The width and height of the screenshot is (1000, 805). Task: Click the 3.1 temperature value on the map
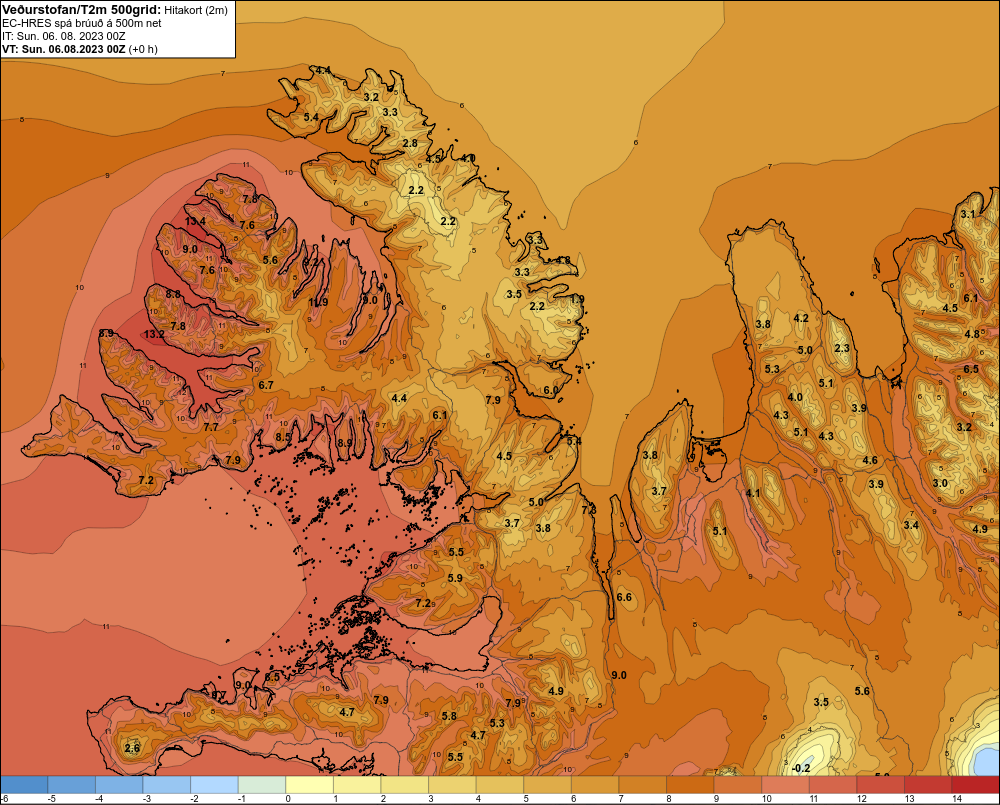tap(968, 214)
